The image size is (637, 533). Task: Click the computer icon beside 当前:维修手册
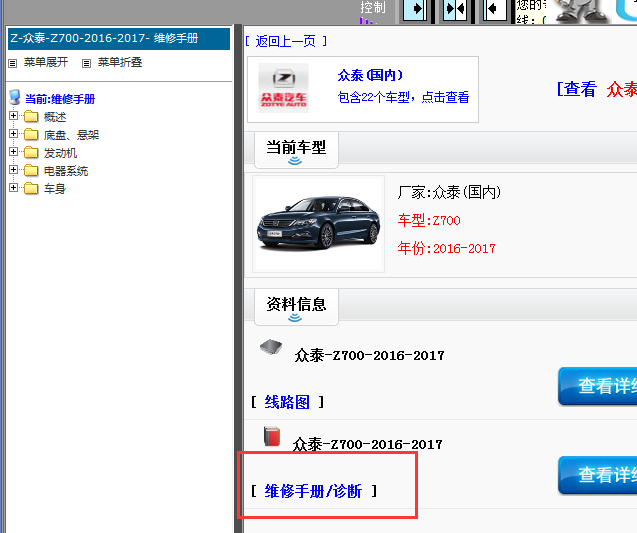click(x=15, y=97)
